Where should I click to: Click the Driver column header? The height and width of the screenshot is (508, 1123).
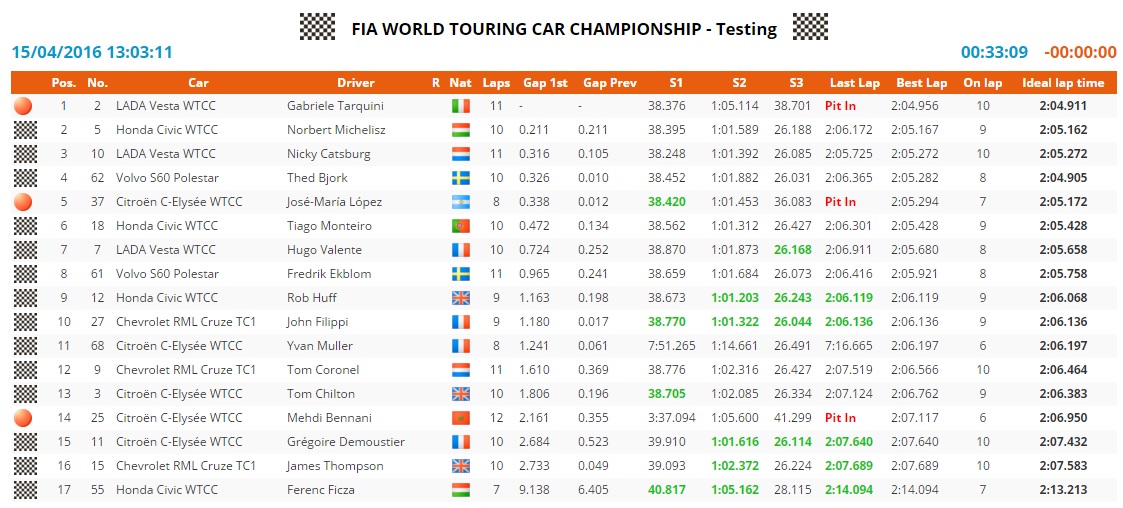(x=356, y=83)
